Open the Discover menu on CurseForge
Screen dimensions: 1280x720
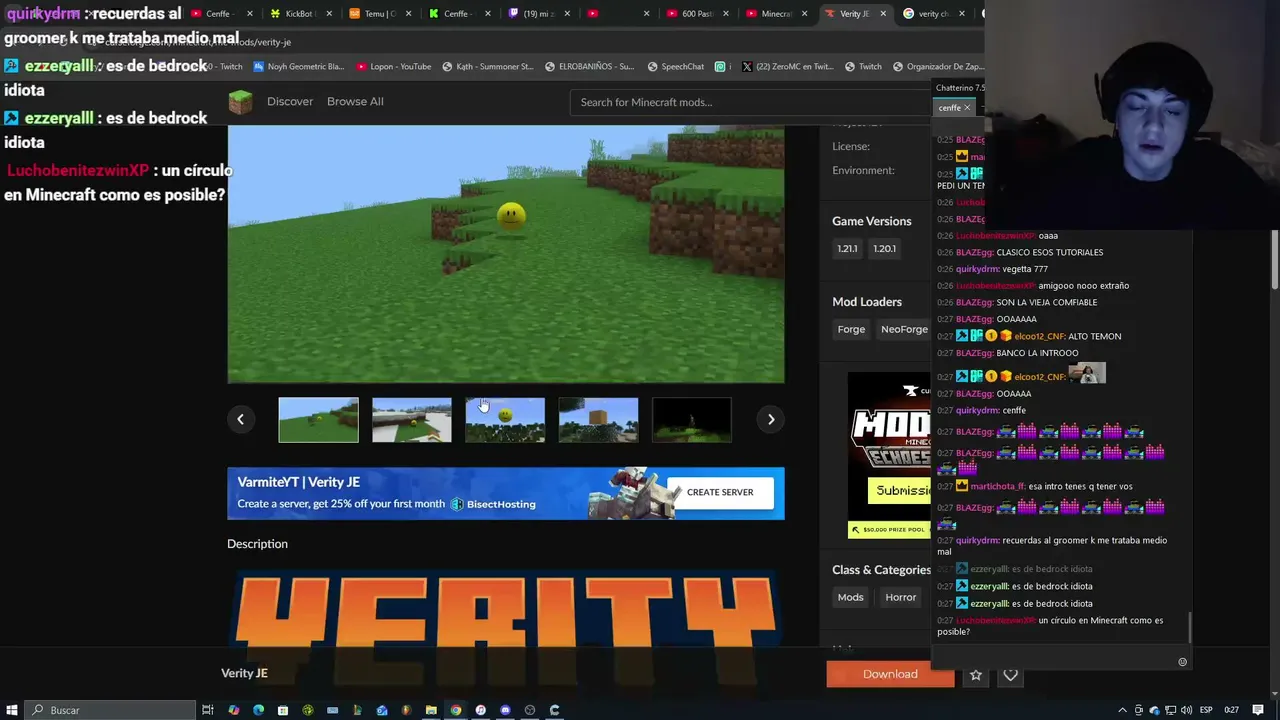point(290,101)
